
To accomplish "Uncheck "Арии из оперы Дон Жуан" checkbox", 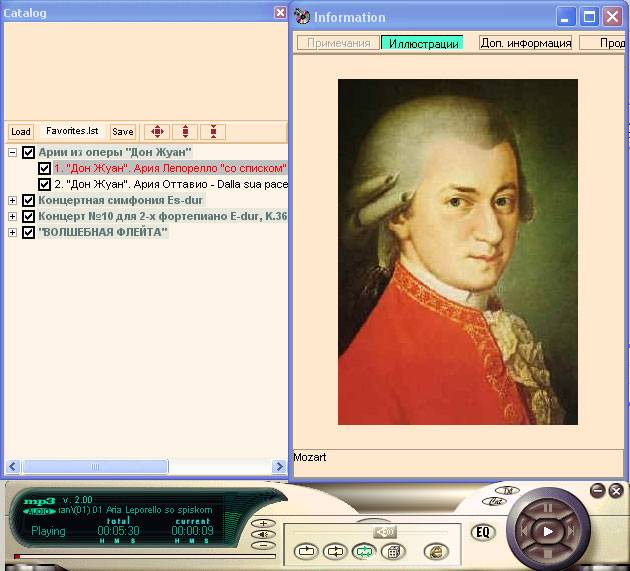I will (28, 152).
